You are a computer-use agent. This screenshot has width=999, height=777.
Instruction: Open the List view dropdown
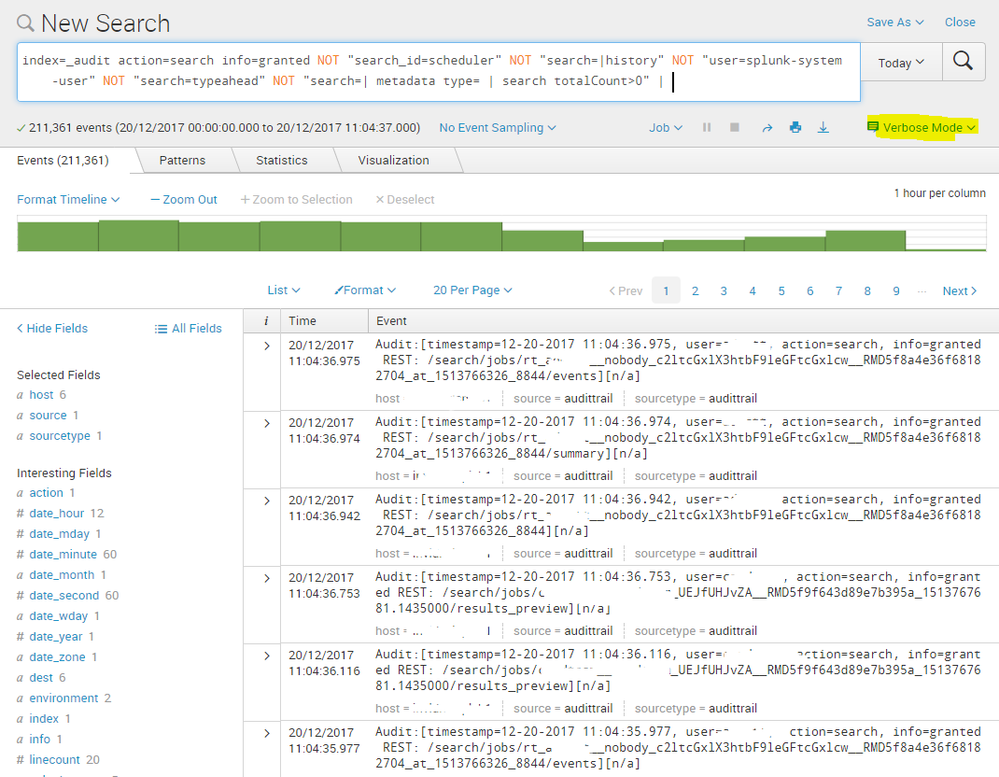284,290
